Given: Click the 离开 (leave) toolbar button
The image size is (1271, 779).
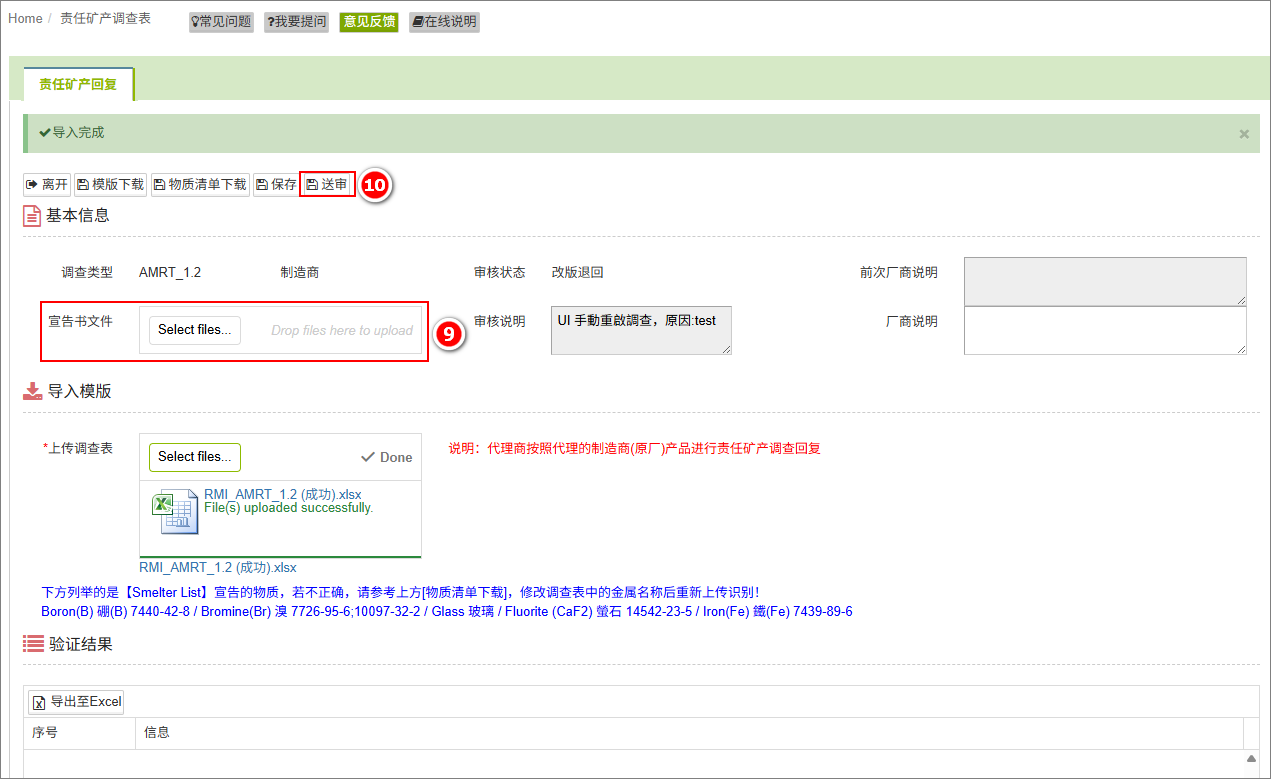Looking at the screenshot, I should point(47,184).
